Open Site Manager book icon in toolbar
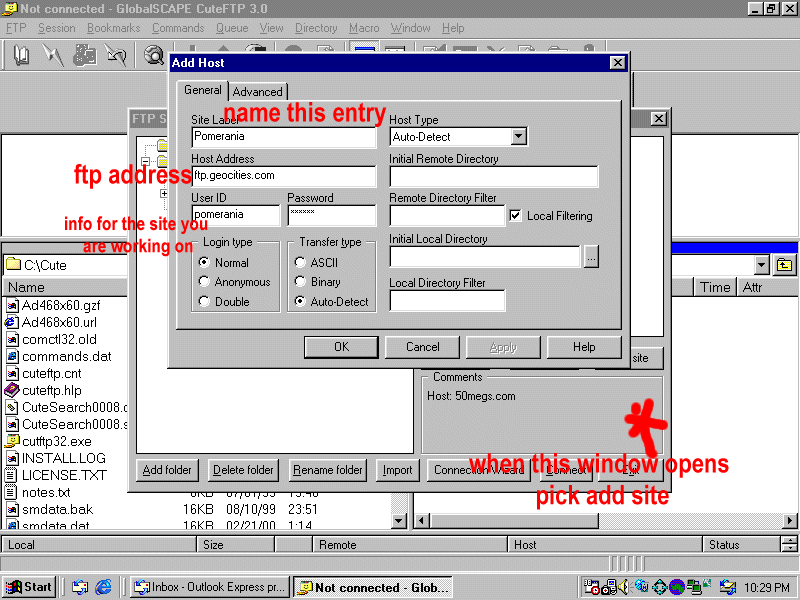The width and height of the screenshot is (800, 600). pos(21,56)
